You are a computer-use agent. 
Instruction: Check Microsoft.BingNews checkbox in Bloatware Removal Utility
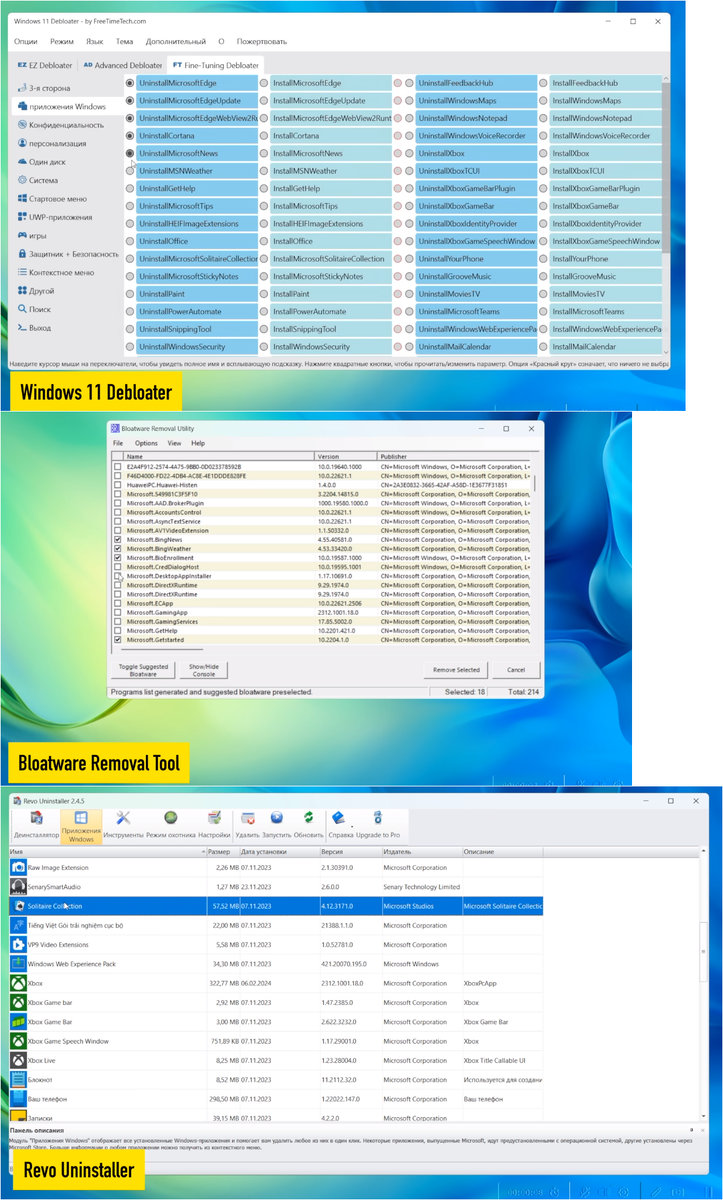[x=118, y=539]
